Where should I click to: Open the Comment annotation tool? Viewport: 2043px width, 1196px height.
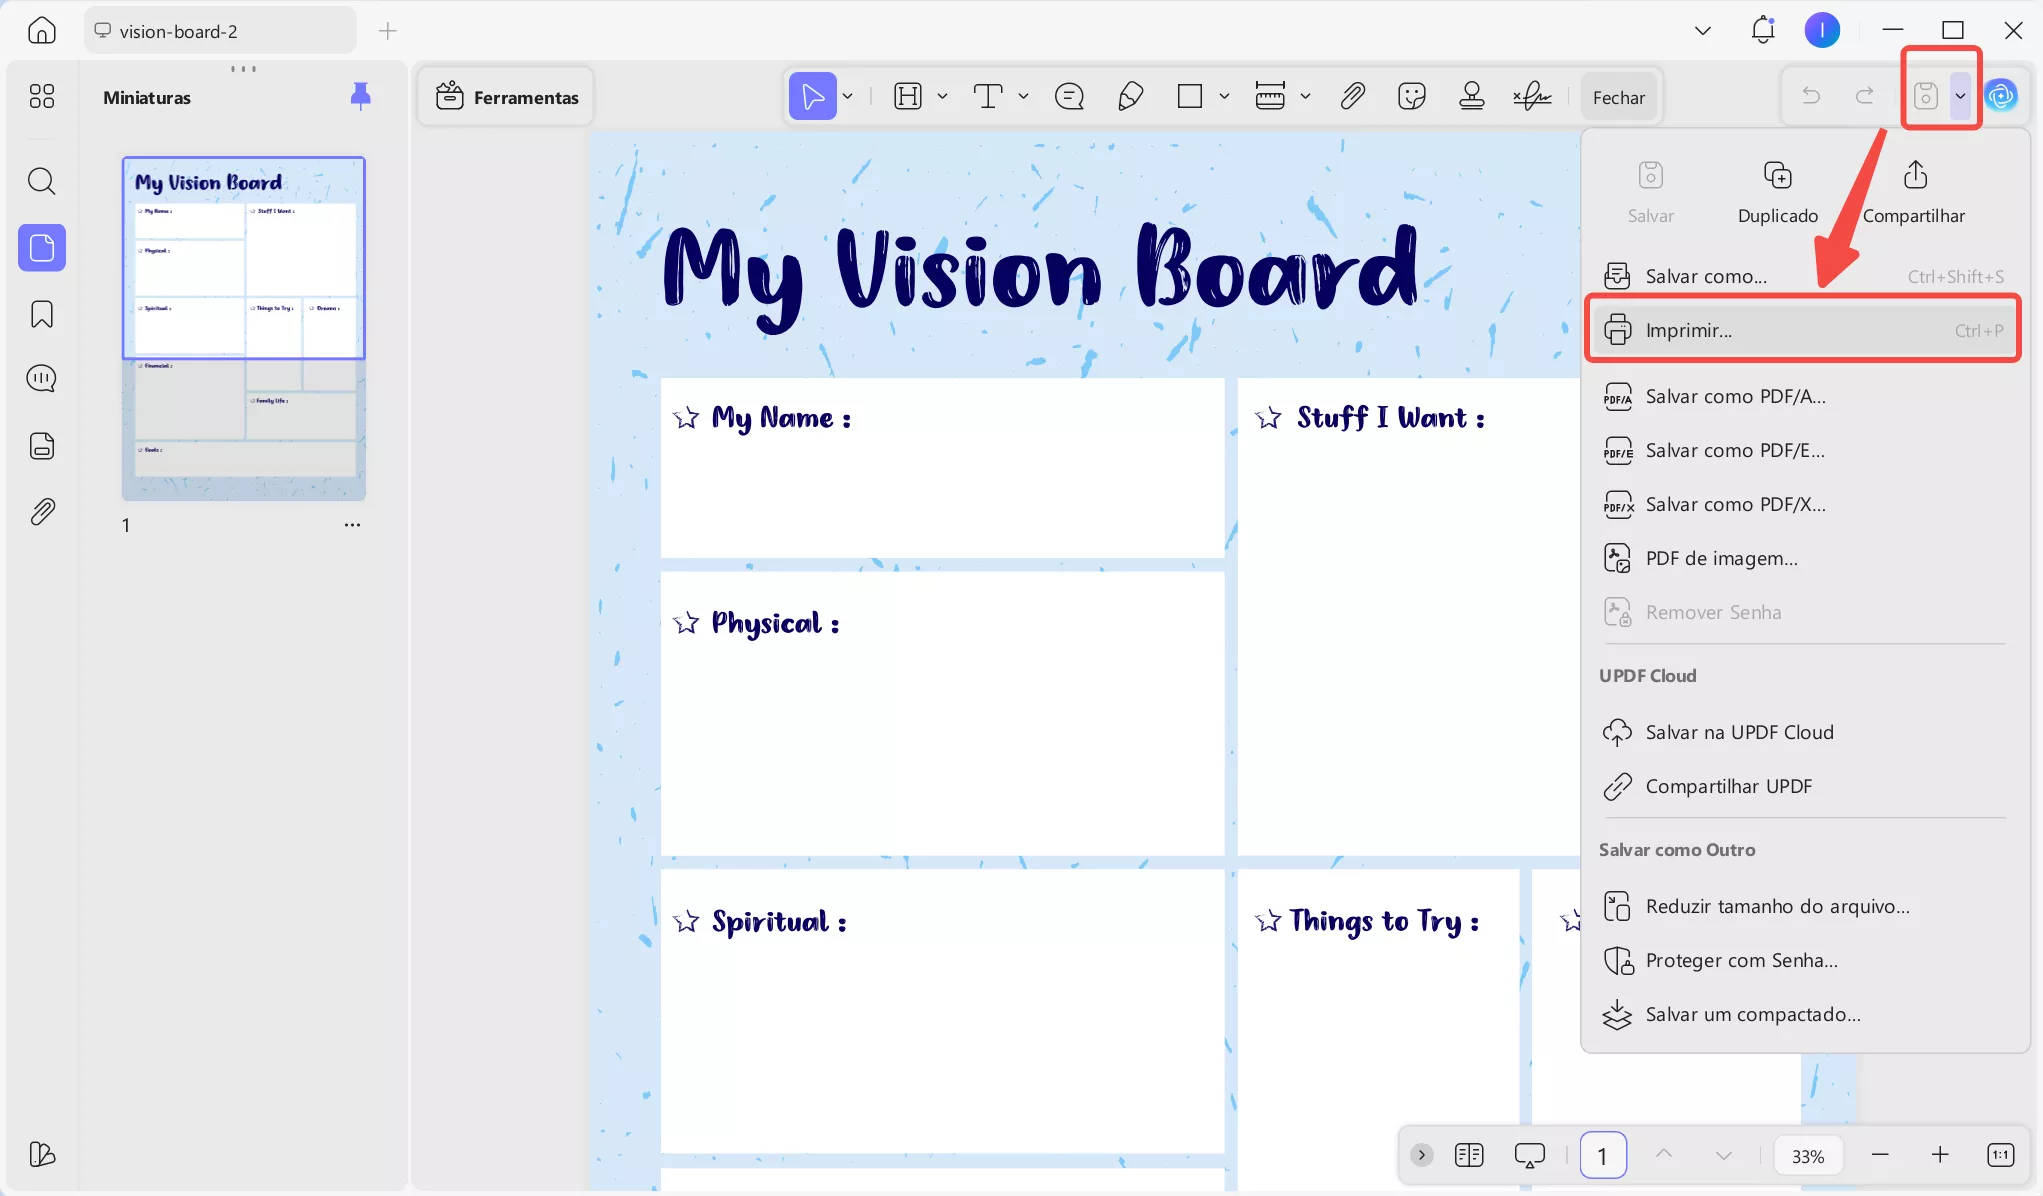click(x=1069, y=96)
